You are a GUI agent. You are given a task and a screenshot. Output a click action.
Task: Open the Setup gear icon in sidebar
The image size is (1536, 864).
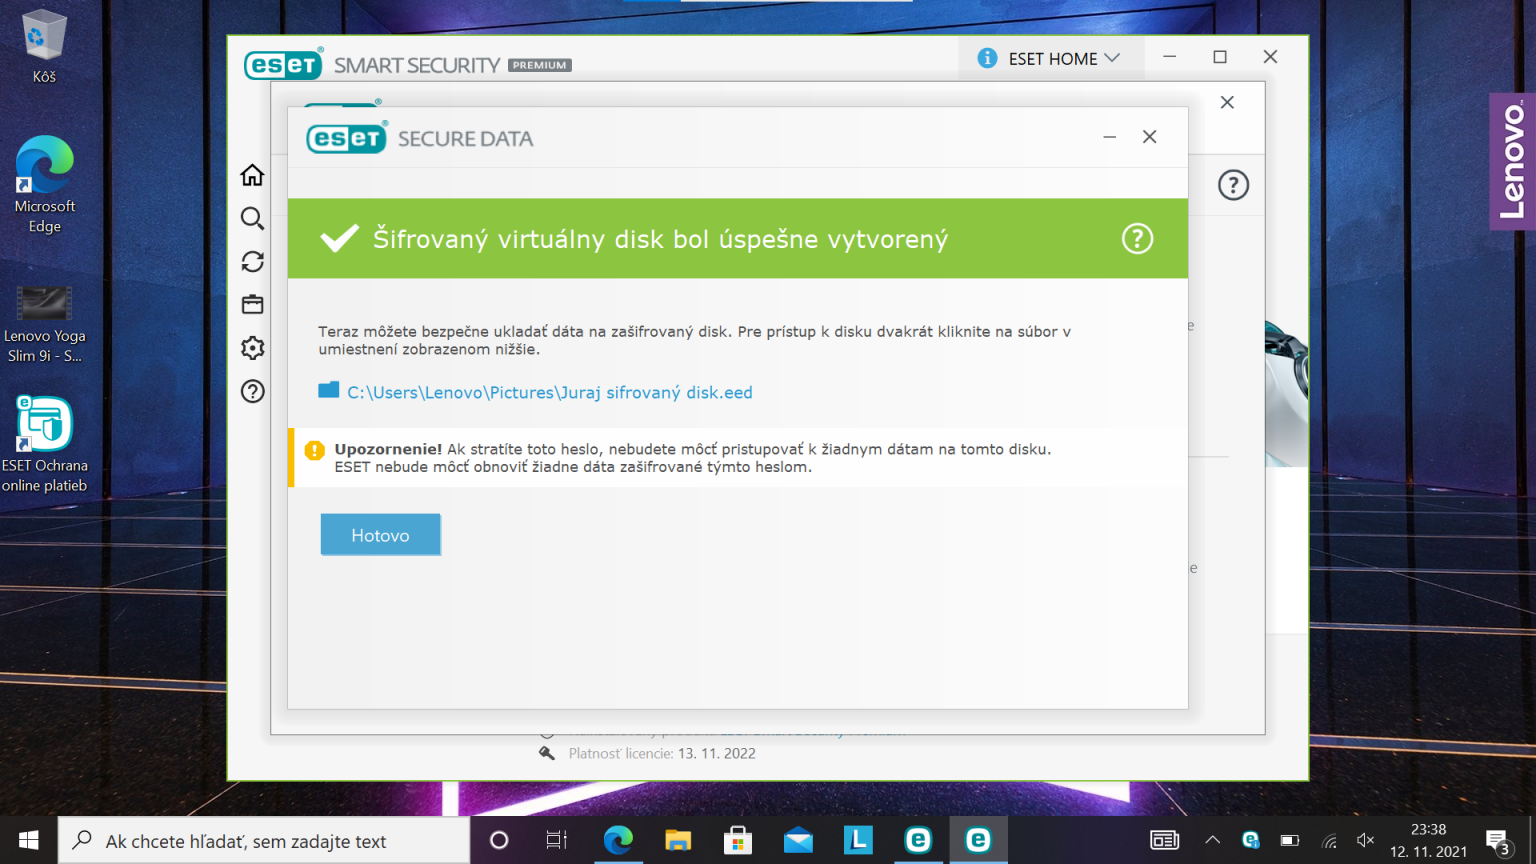tap(252, 348)
